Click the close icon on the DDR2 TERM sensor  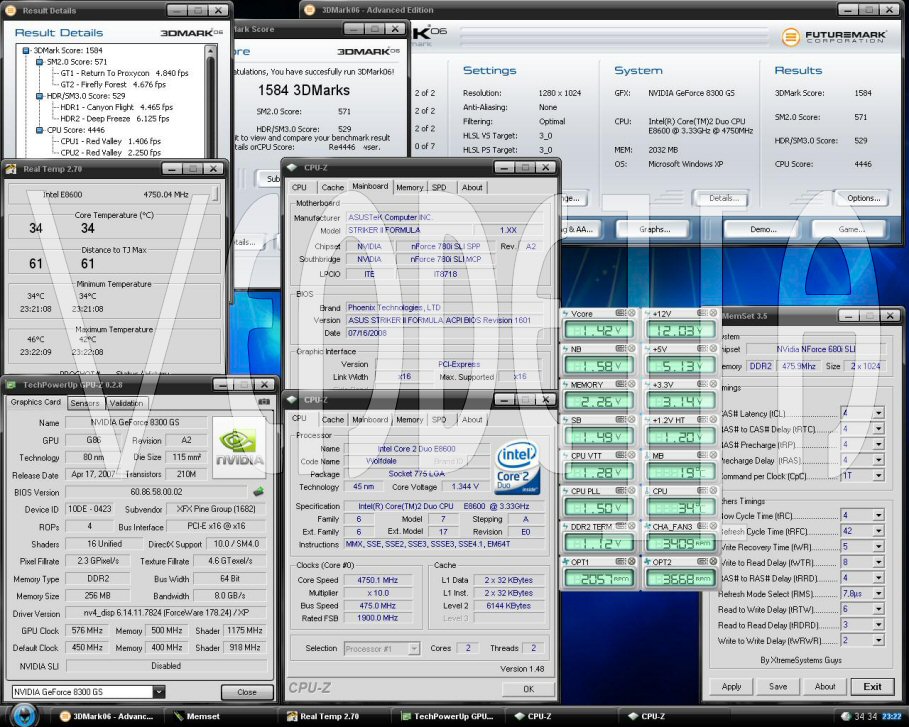coord(631,526)
